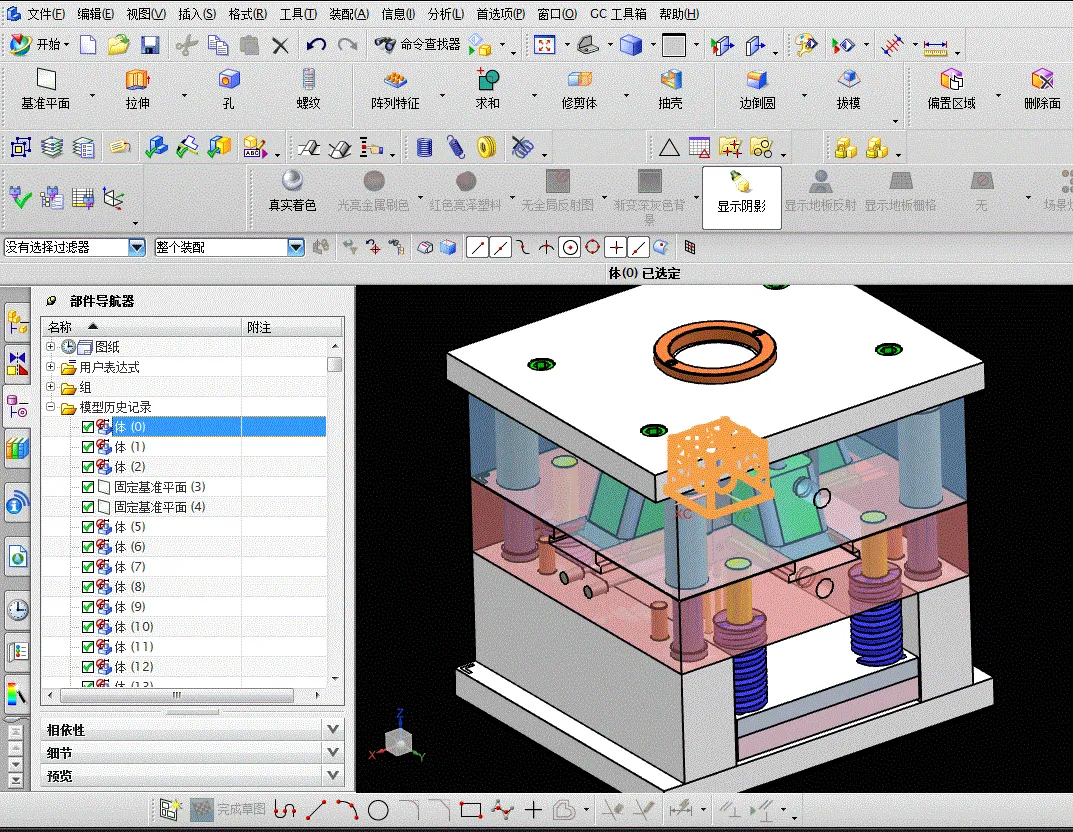Click the orange ring on the mold top
Screen dimensions: 1073x832
[x=714, y=354]
